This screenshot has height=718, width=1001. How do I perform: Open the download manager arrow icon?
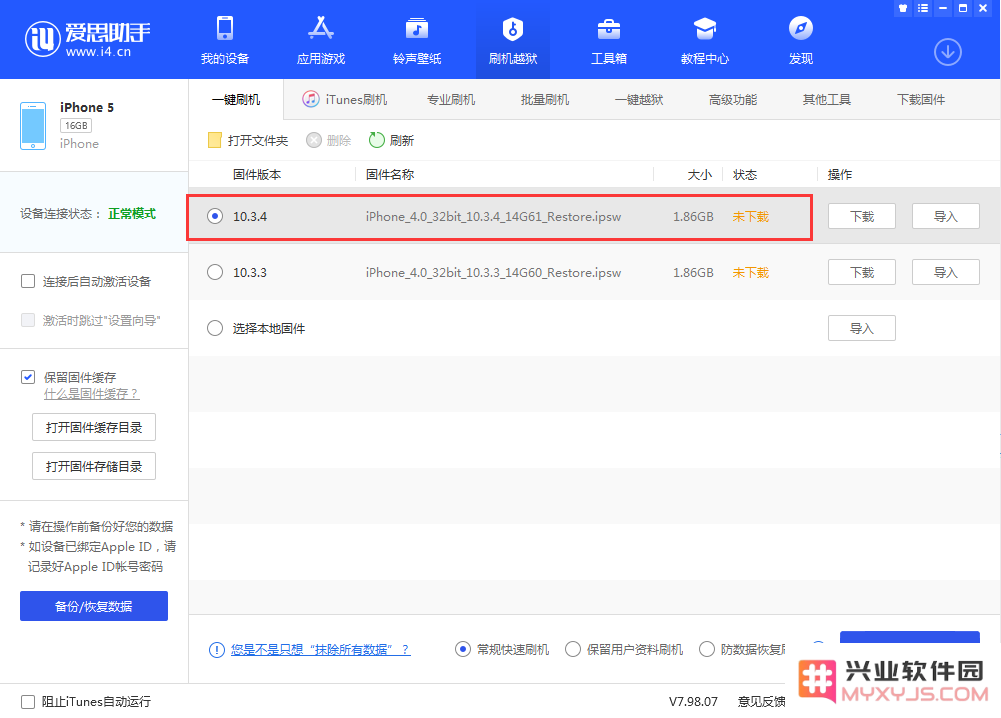pos(948,52)
